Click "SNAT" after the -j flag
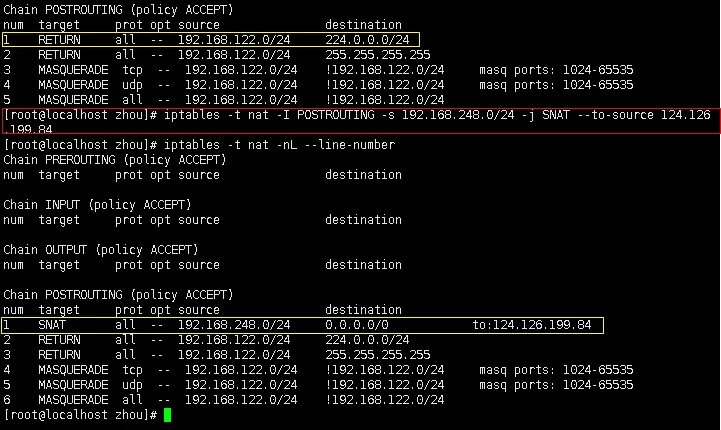Viewport: 721px width, 430px height. pyautogui.click(x=556, y=115)
